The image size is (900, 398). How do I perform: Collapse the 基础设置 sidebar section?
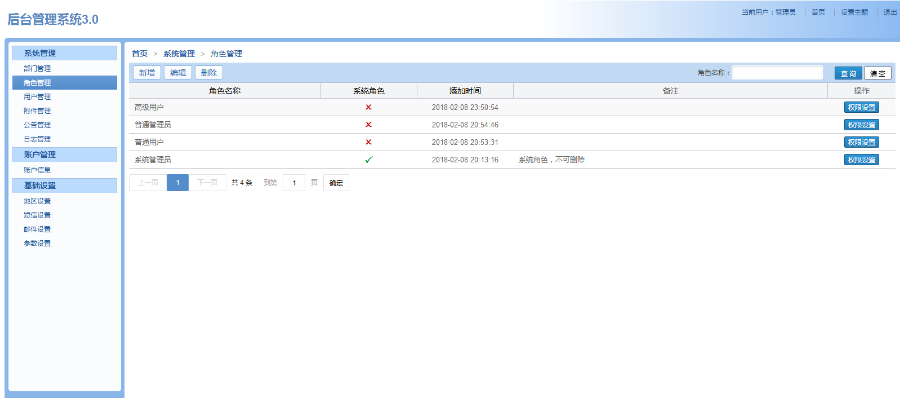pyautogui.click(x=64, y=186)
